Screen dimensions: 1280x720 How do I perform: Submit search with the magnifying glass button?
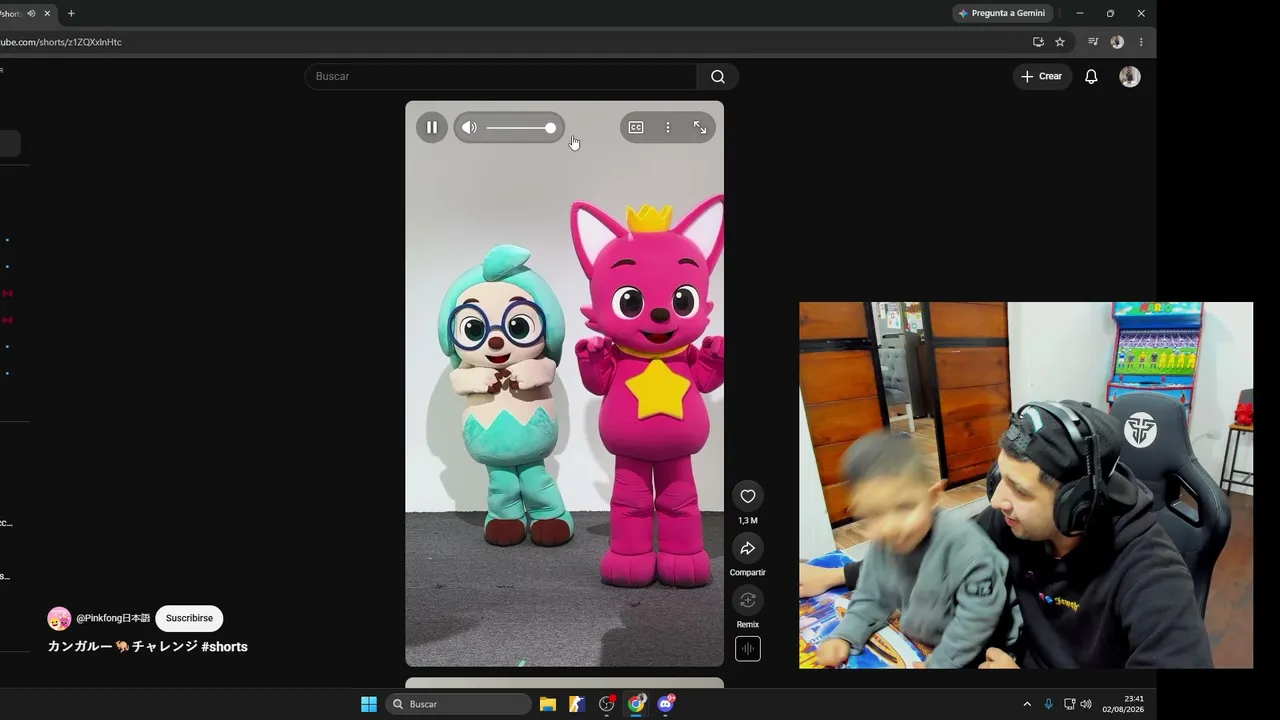coord(718,76)
